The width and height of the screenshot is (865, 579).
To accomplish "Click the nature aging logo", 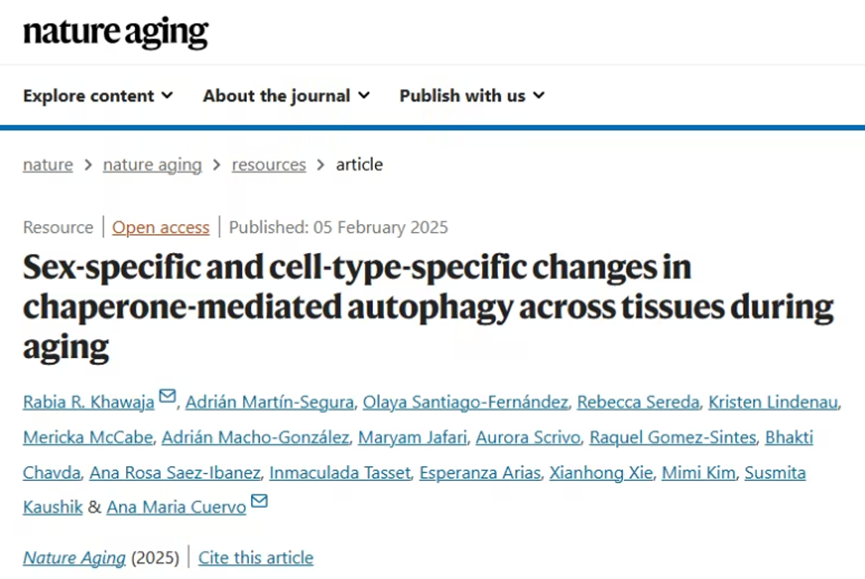I will (116, 33).
